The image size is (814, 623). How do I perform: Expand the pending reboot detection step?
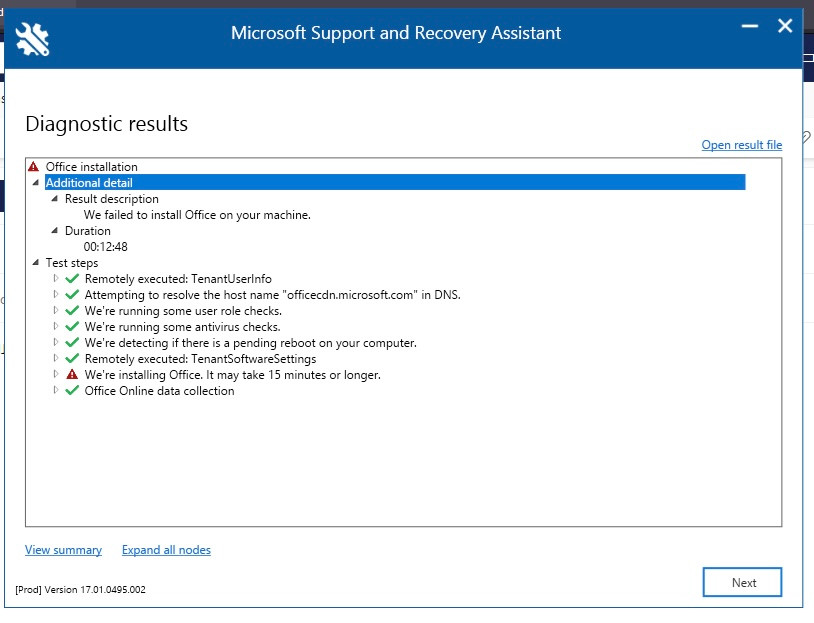coord(56,342)
